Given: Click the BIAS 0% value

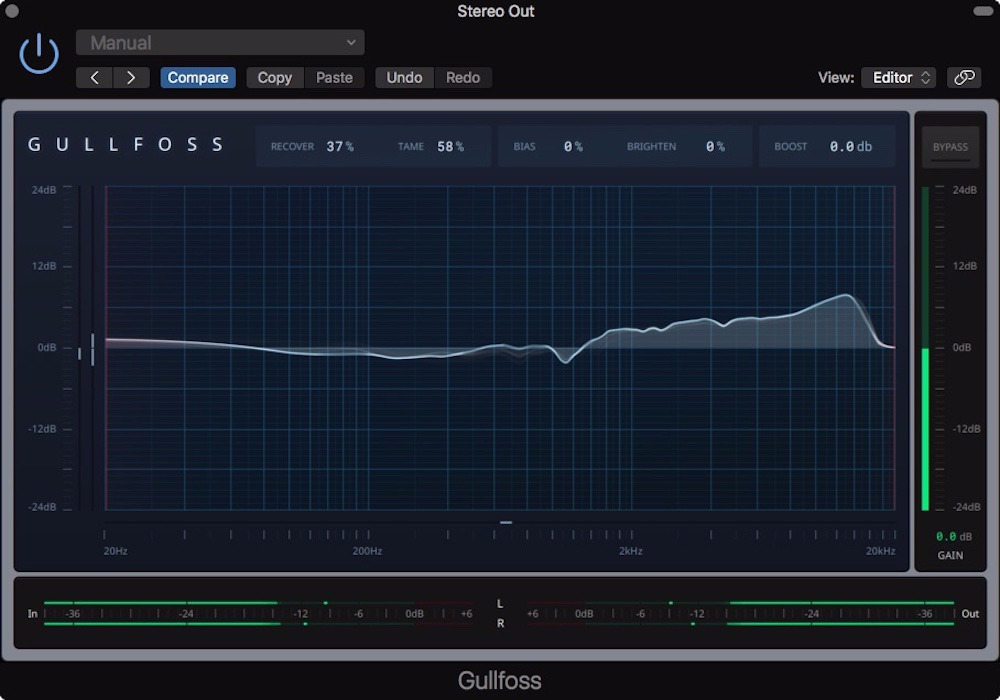Looking at the screenshot, I should coord(572,147).
